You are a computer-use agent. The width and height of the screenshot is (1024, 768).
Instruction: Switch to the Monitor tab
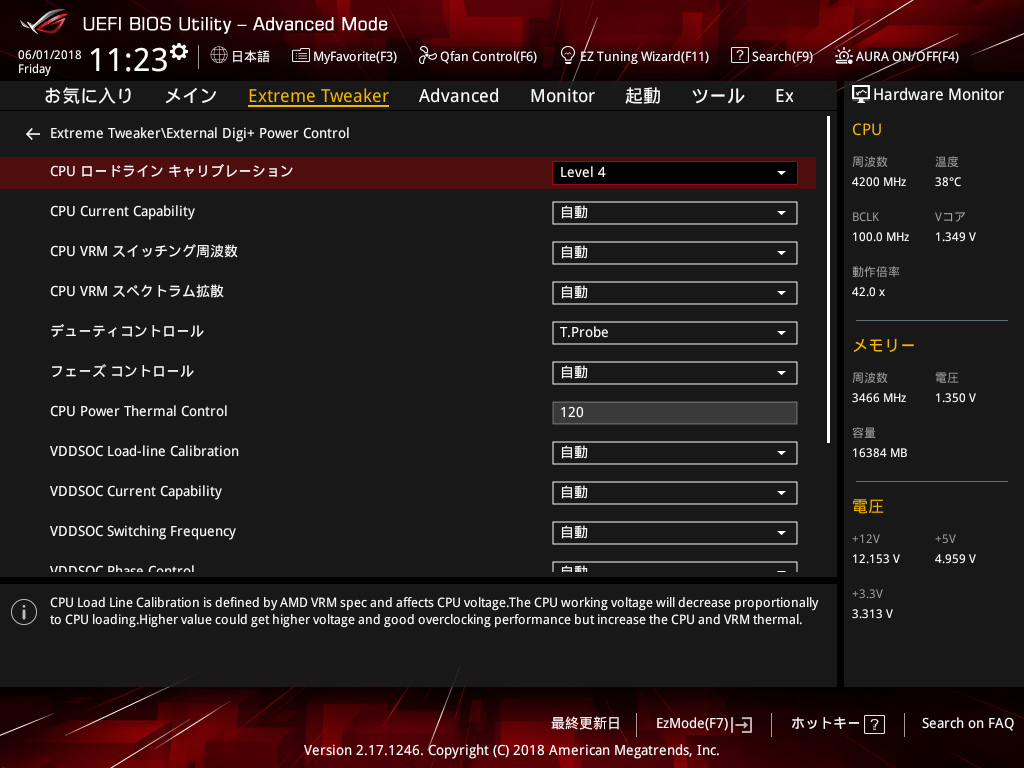pos(562,96)
